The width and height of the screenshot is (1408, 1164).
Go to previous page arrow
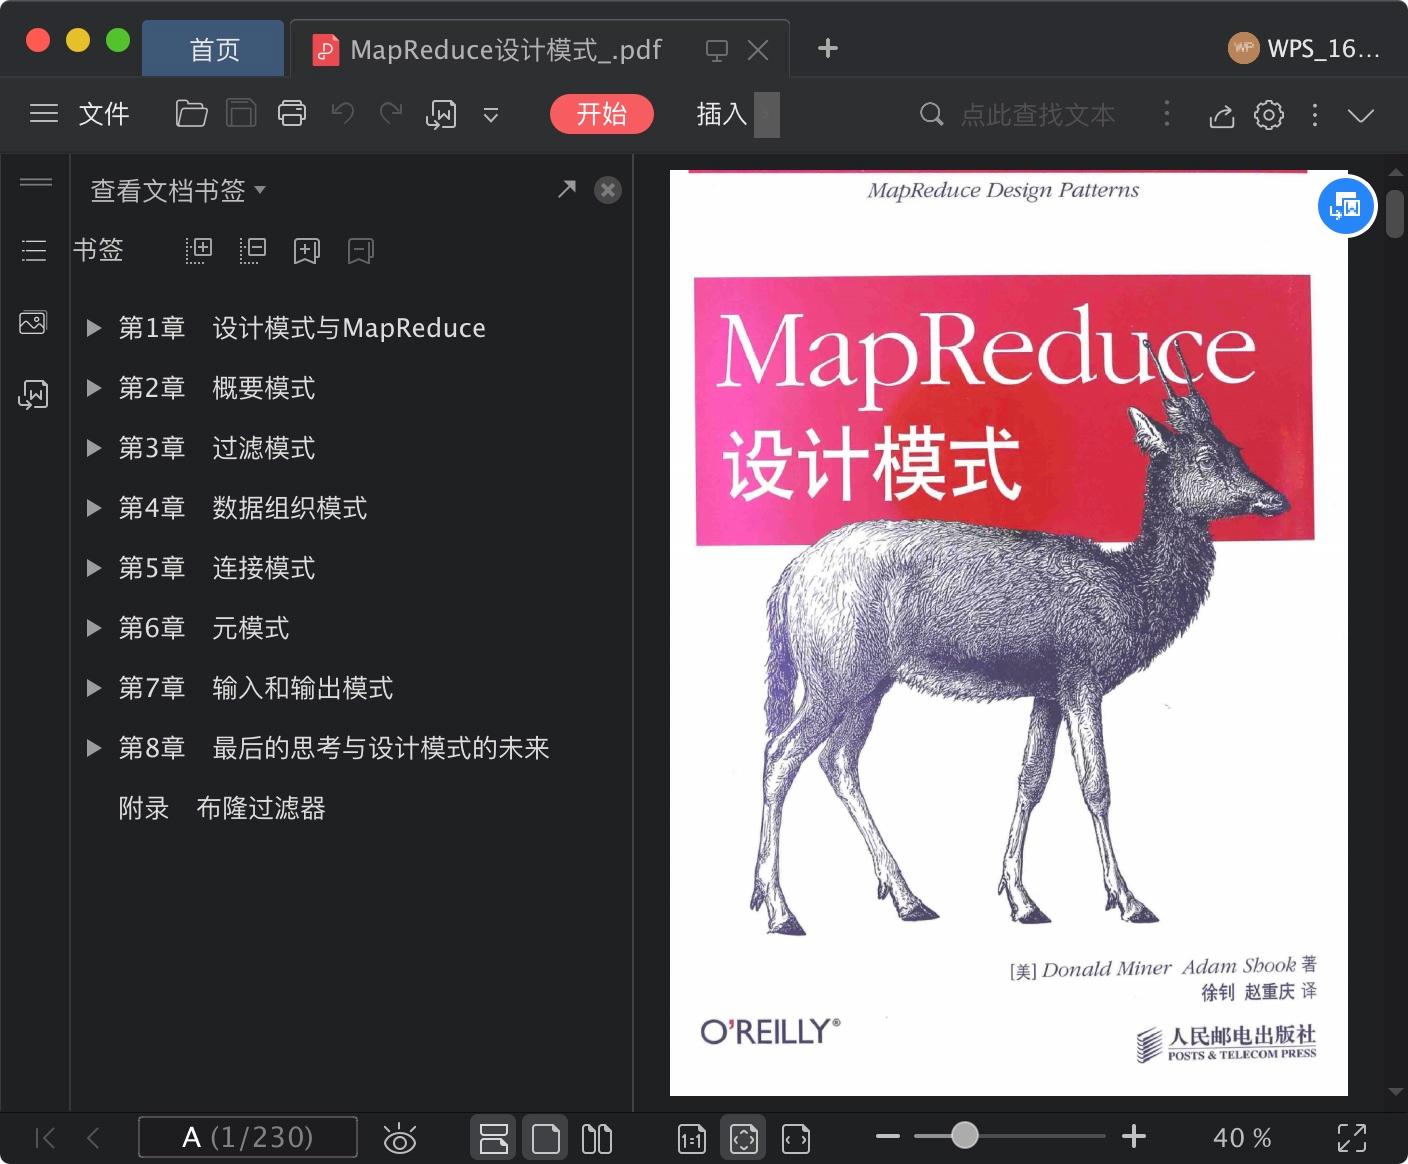point(94,1137)
